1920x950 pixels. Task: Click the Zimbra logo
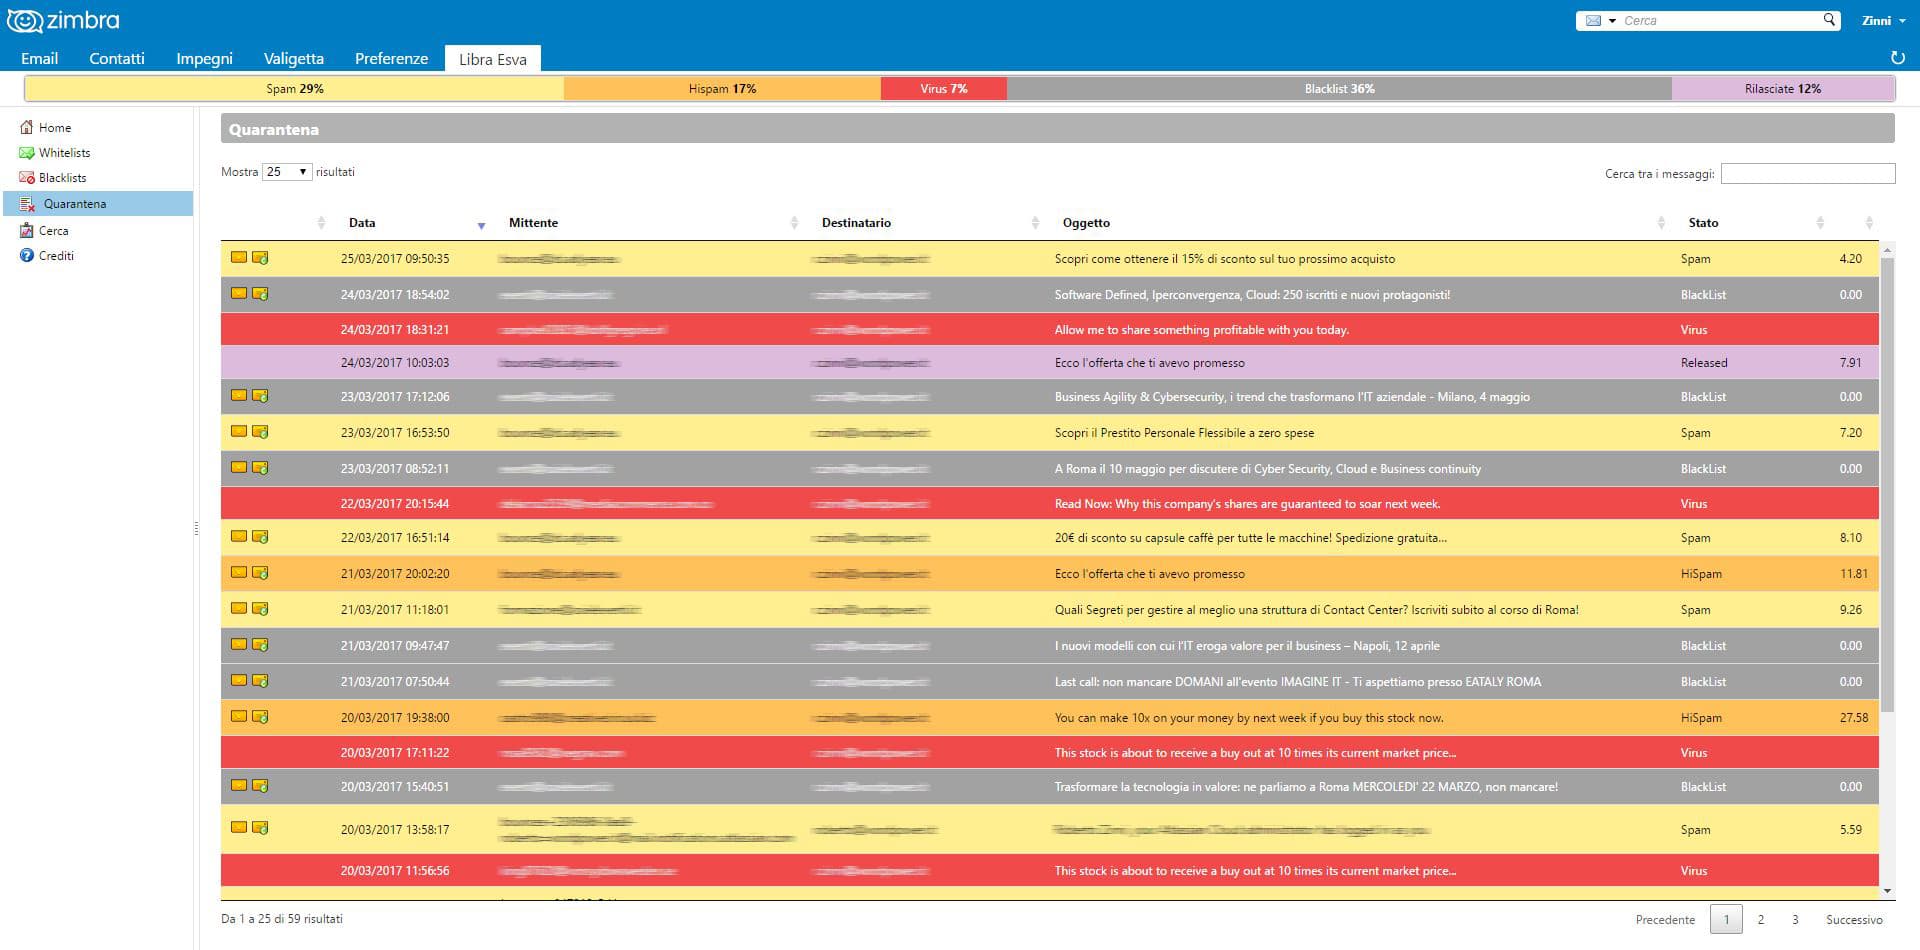pyautogui.click(x=63, y=20)
